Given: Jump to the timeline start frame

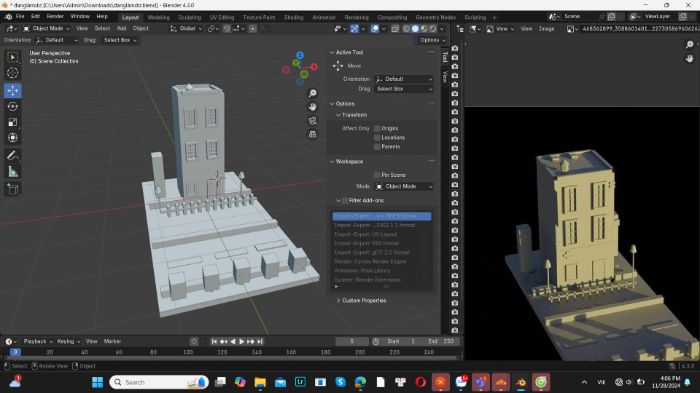Looking at the screenshot, I should point(214,341).
